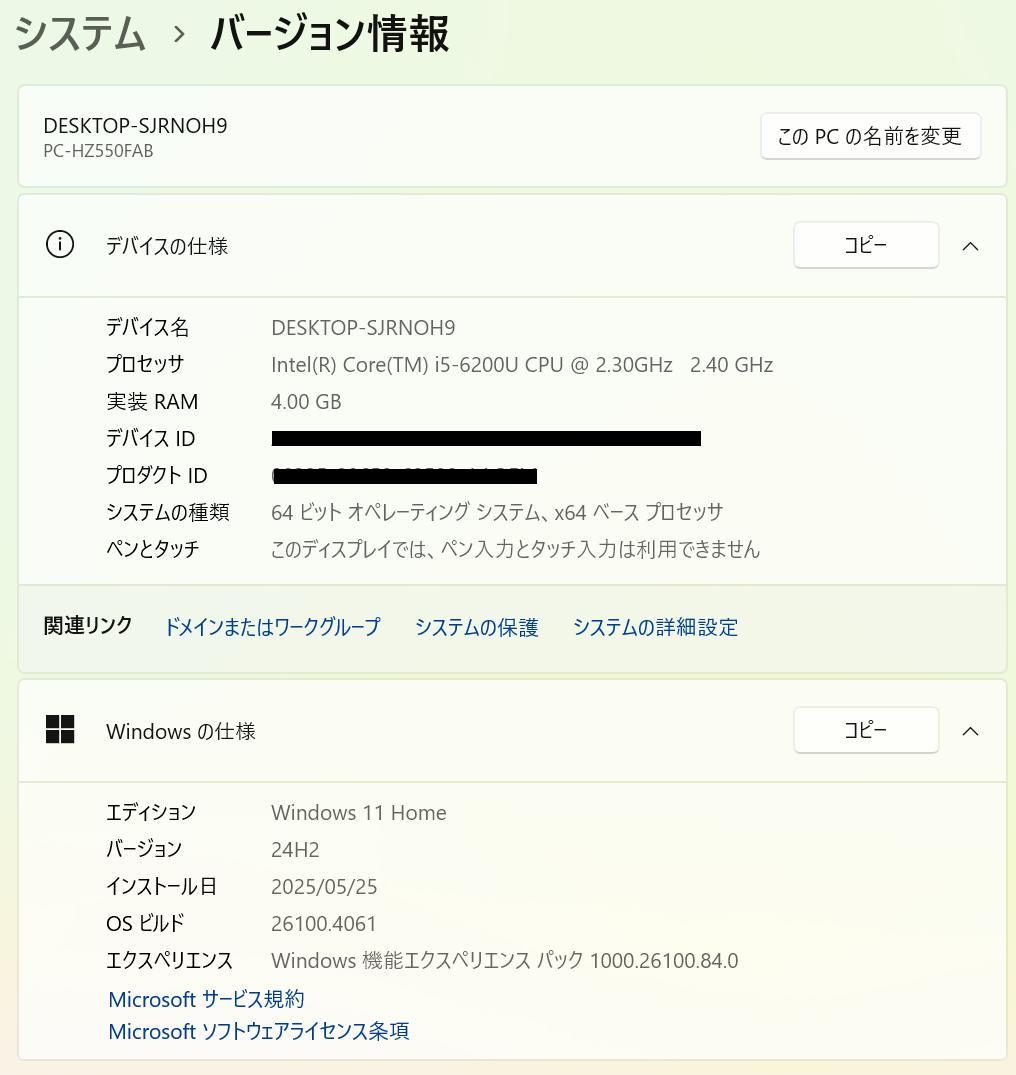Select the エディション value Windows 11 Home

(358, 812)
